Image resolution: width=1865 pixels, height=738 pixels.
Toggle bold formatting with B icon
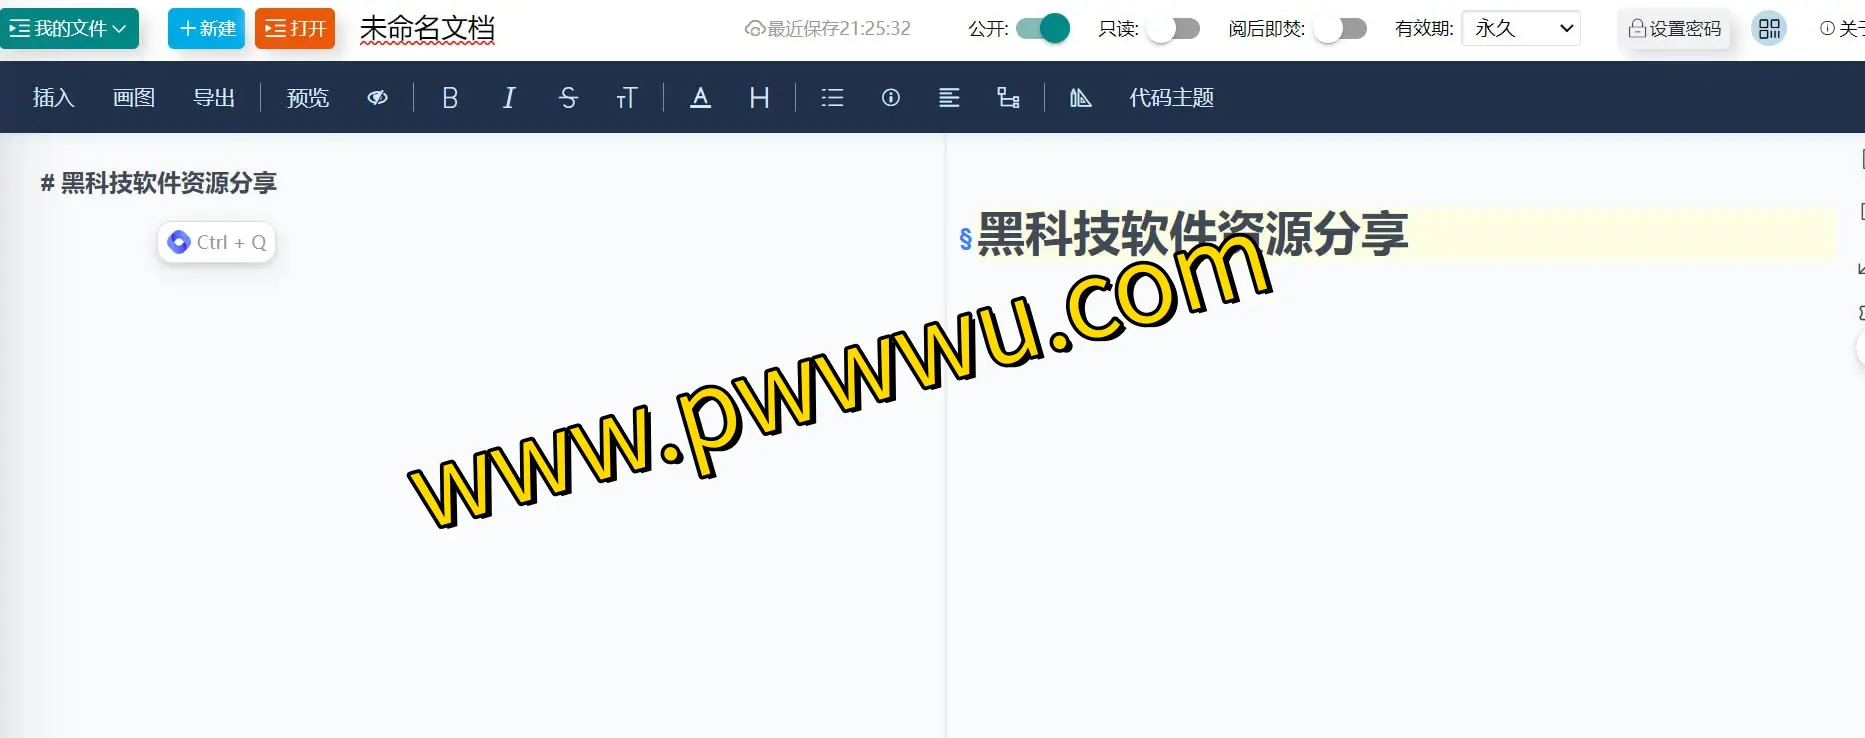pos(450,98)
